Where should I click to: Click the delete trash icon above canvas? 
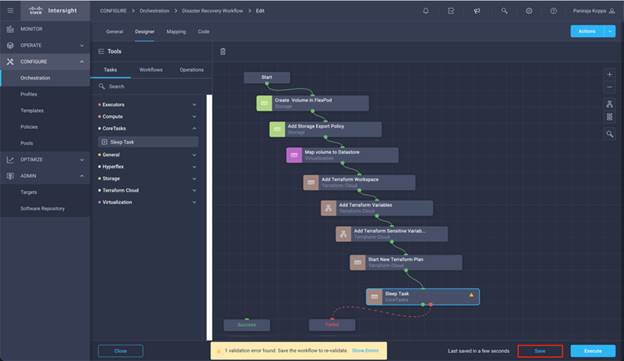coord(223,51)
